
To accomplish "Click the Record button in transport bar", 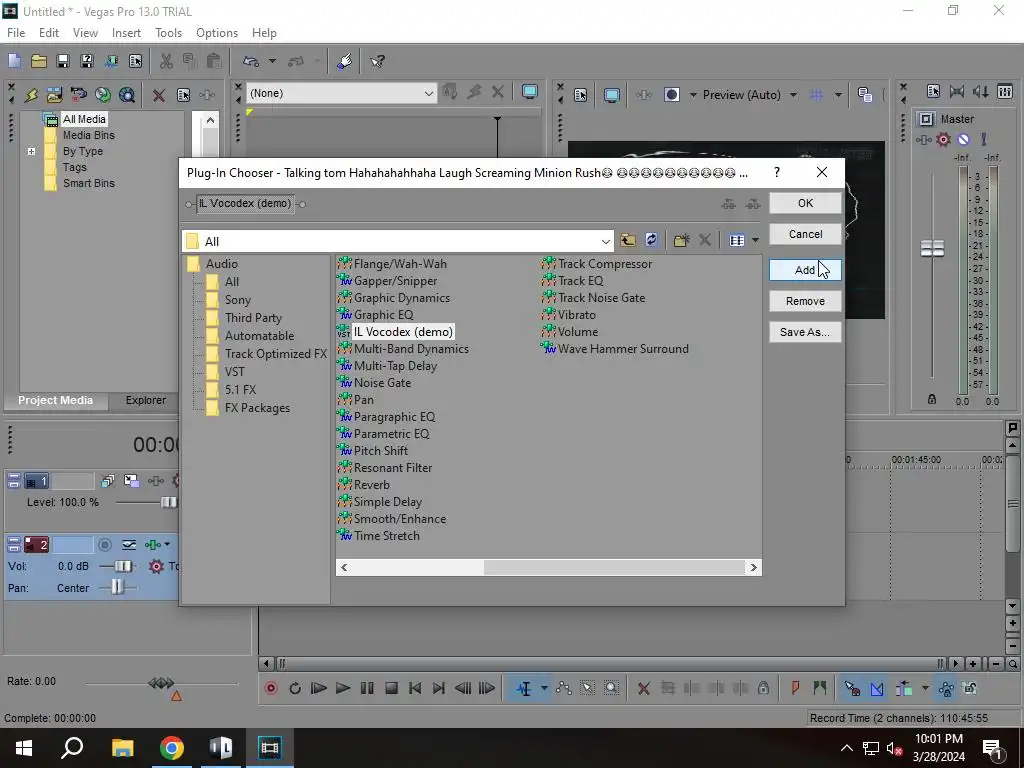I will click(x=271, y=688).
